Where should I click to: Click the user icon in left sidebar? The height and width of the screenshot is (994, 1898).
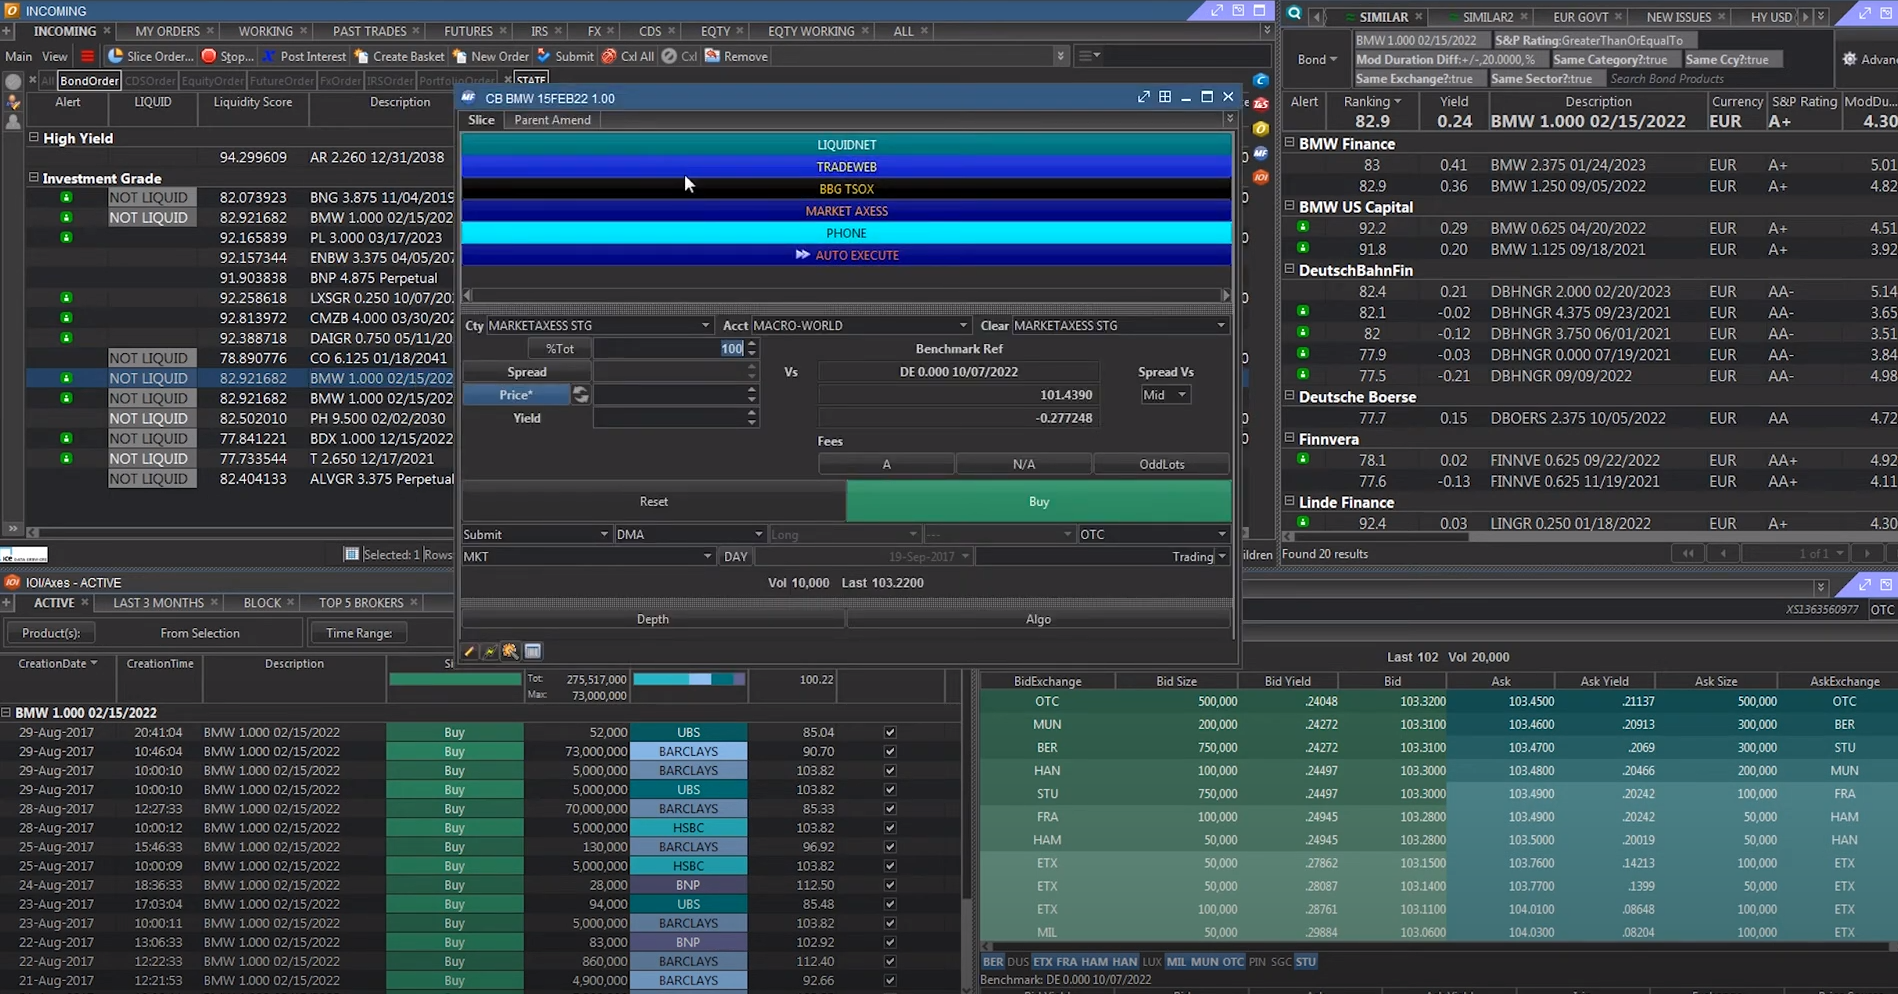tap(13, 122)
